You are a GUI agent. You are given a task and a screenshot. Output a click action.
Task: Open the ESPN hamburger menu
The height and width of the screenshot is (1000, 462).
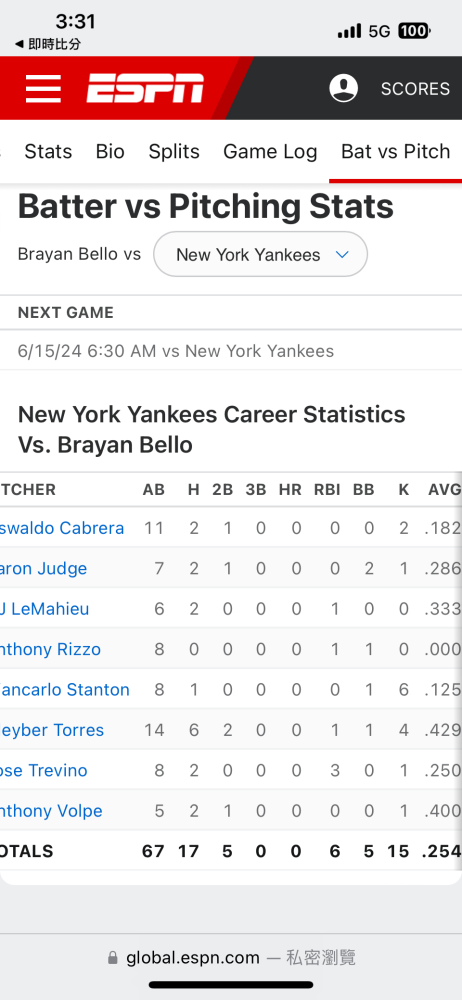click(x=43, y=88)
